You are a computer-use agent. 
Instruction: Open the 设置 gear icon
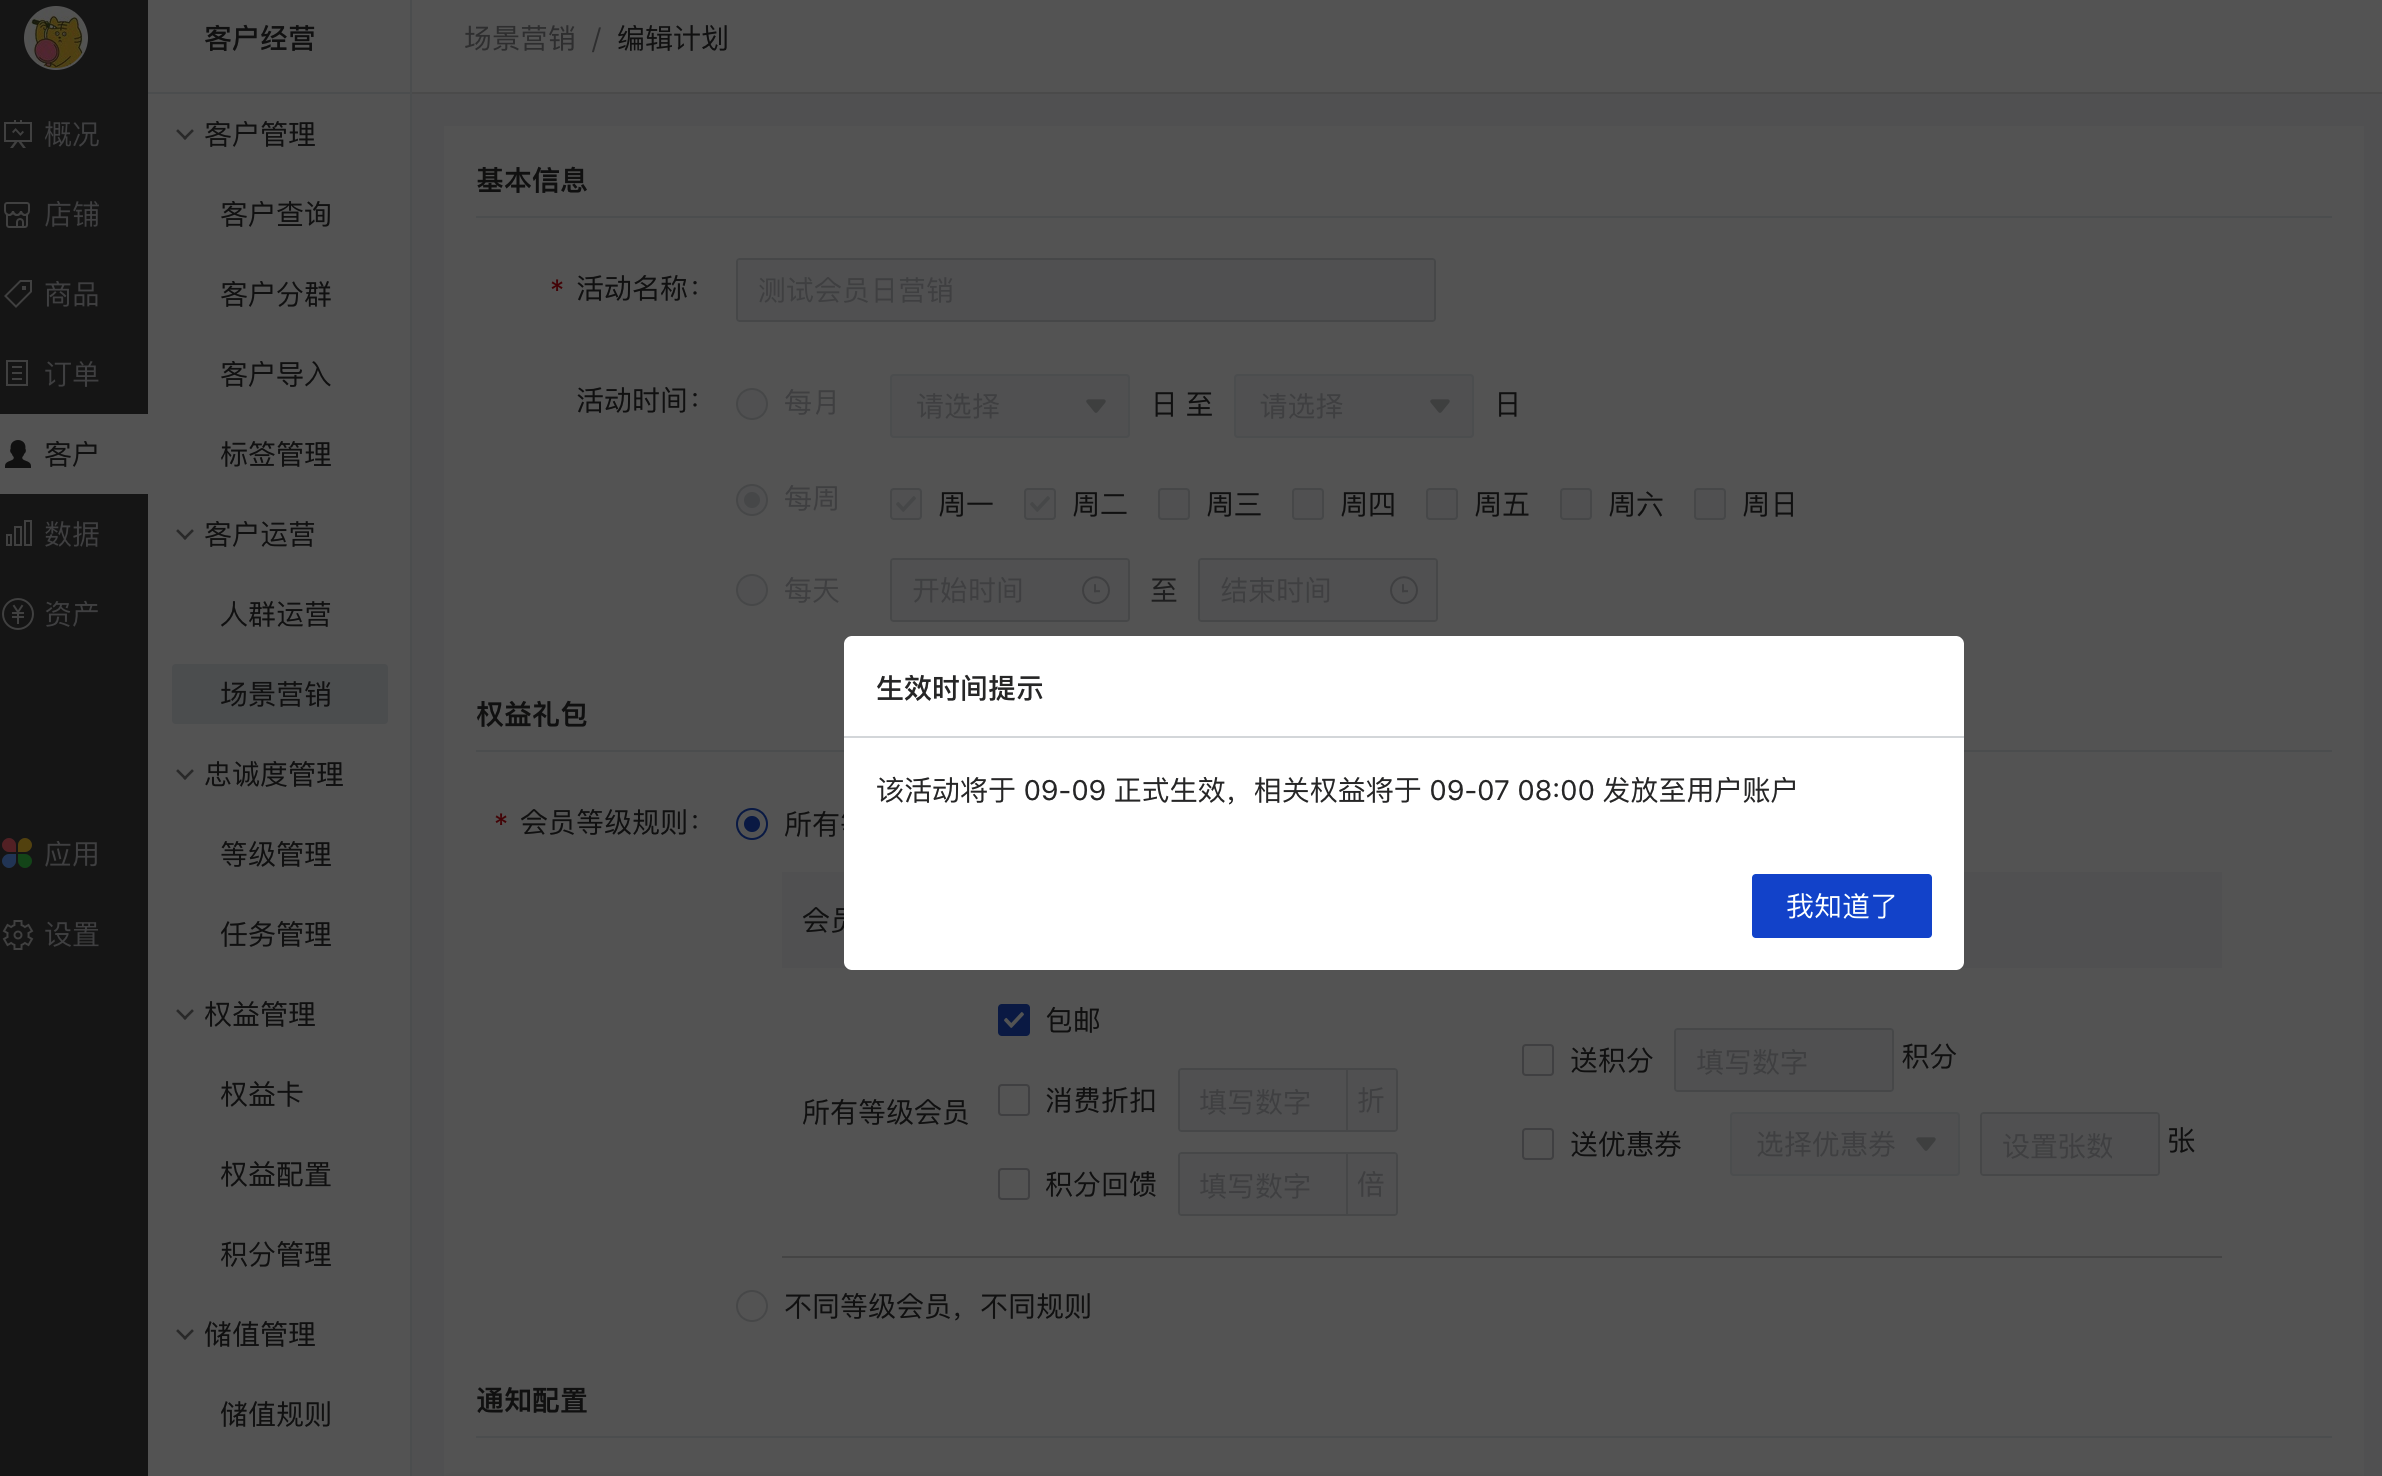click(18, 934)
